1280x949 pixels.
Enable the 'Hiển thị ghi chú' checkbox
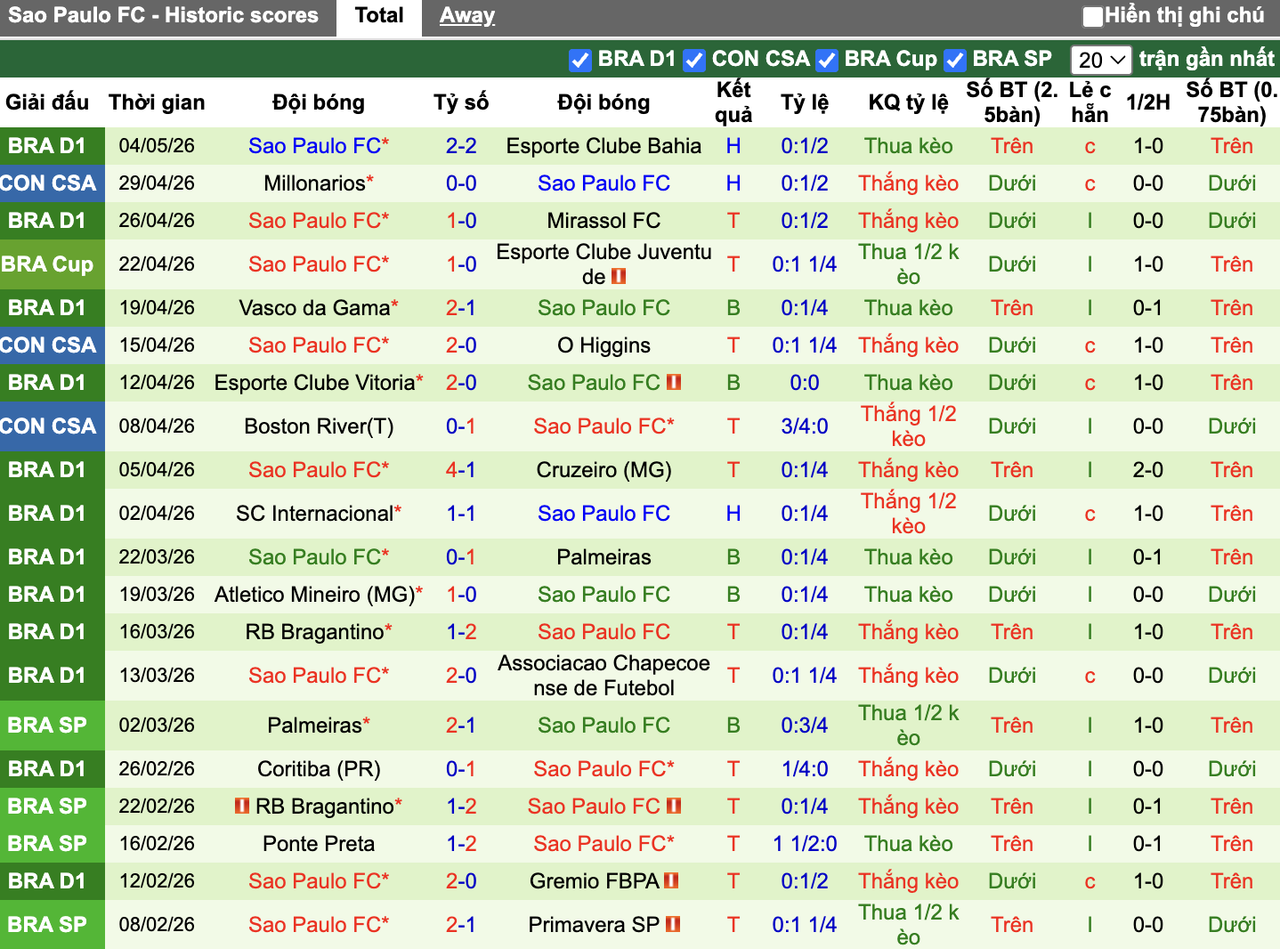pos(1093,16)
